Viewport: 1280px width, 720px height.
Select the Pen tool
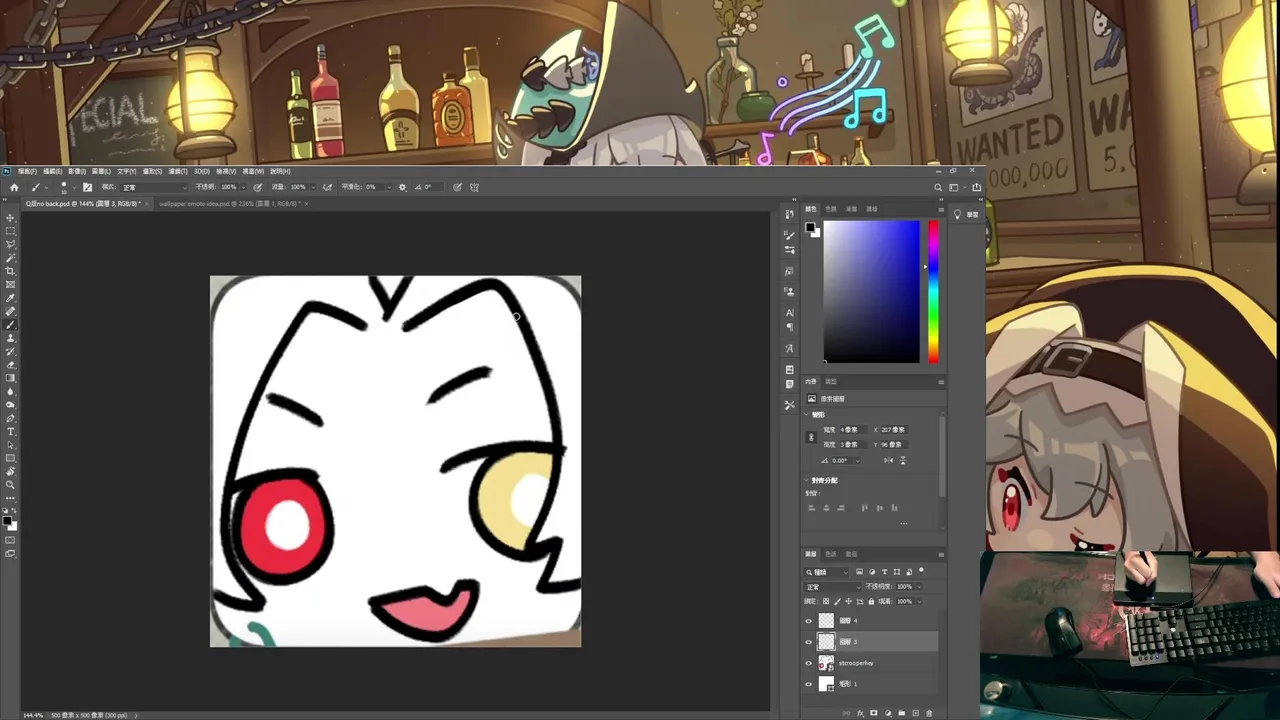coord(10,418)
